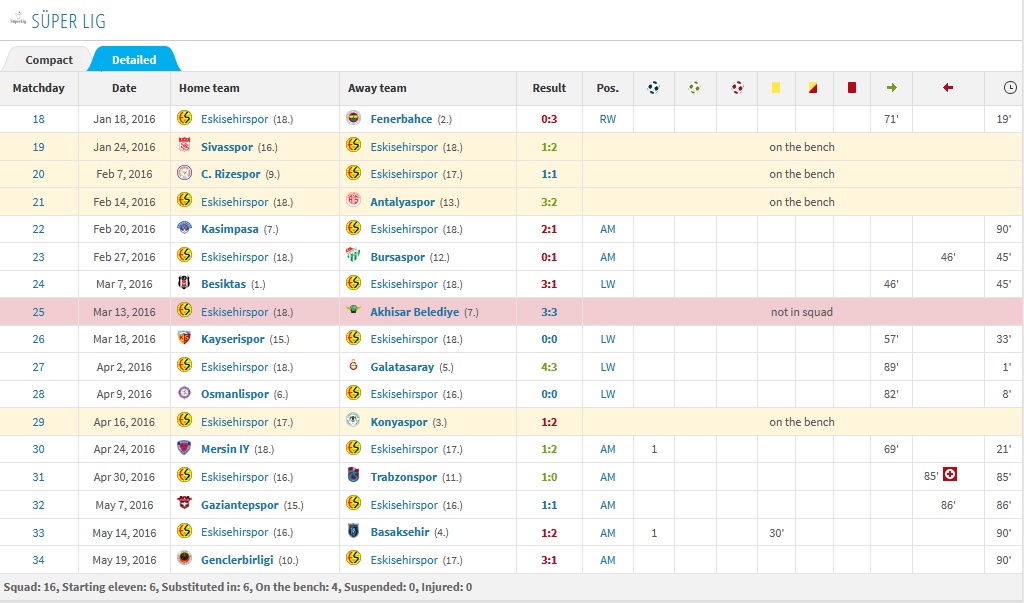Click 'on the bench' in the Sivasspor row
The height and width of the screenshot is (603, 1024).
point(801,147)
